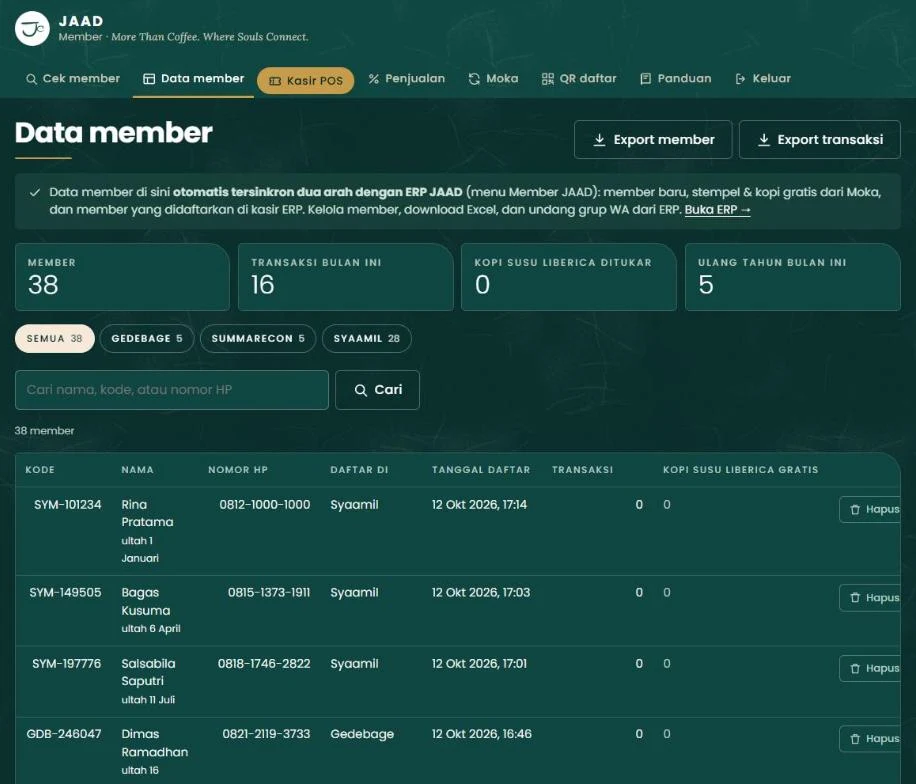Click ticket icon in Kasir POS
Screen dimensions: 916x784
pyautogui.click(x=275, y=81)
